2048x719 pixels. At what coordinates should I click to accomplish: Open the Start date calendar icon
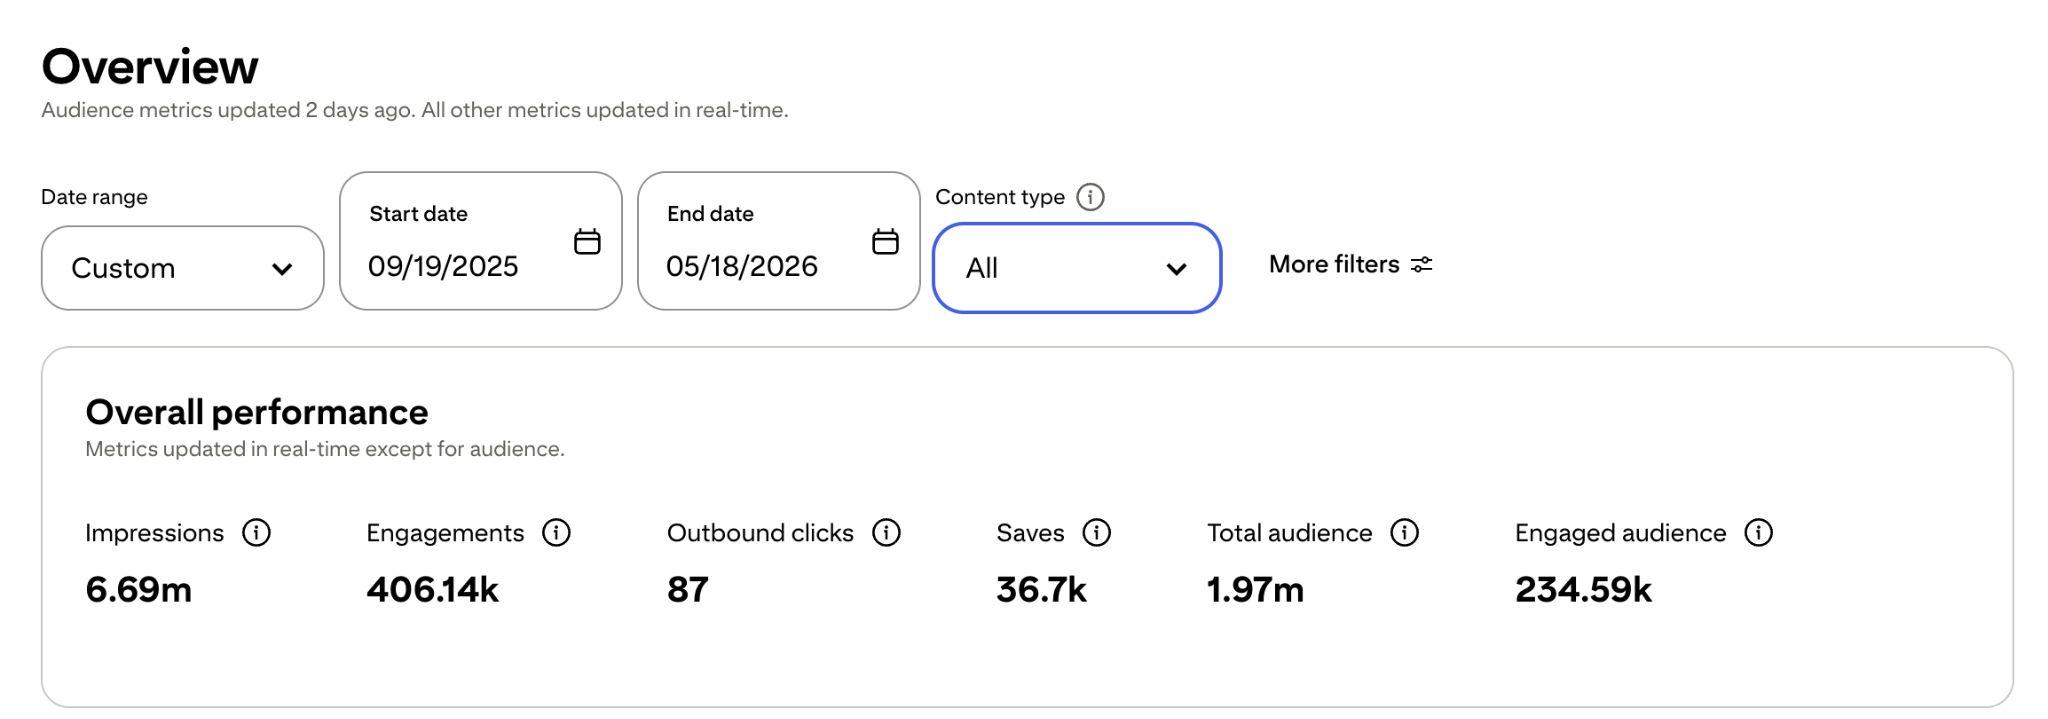(x=587, y=241)
